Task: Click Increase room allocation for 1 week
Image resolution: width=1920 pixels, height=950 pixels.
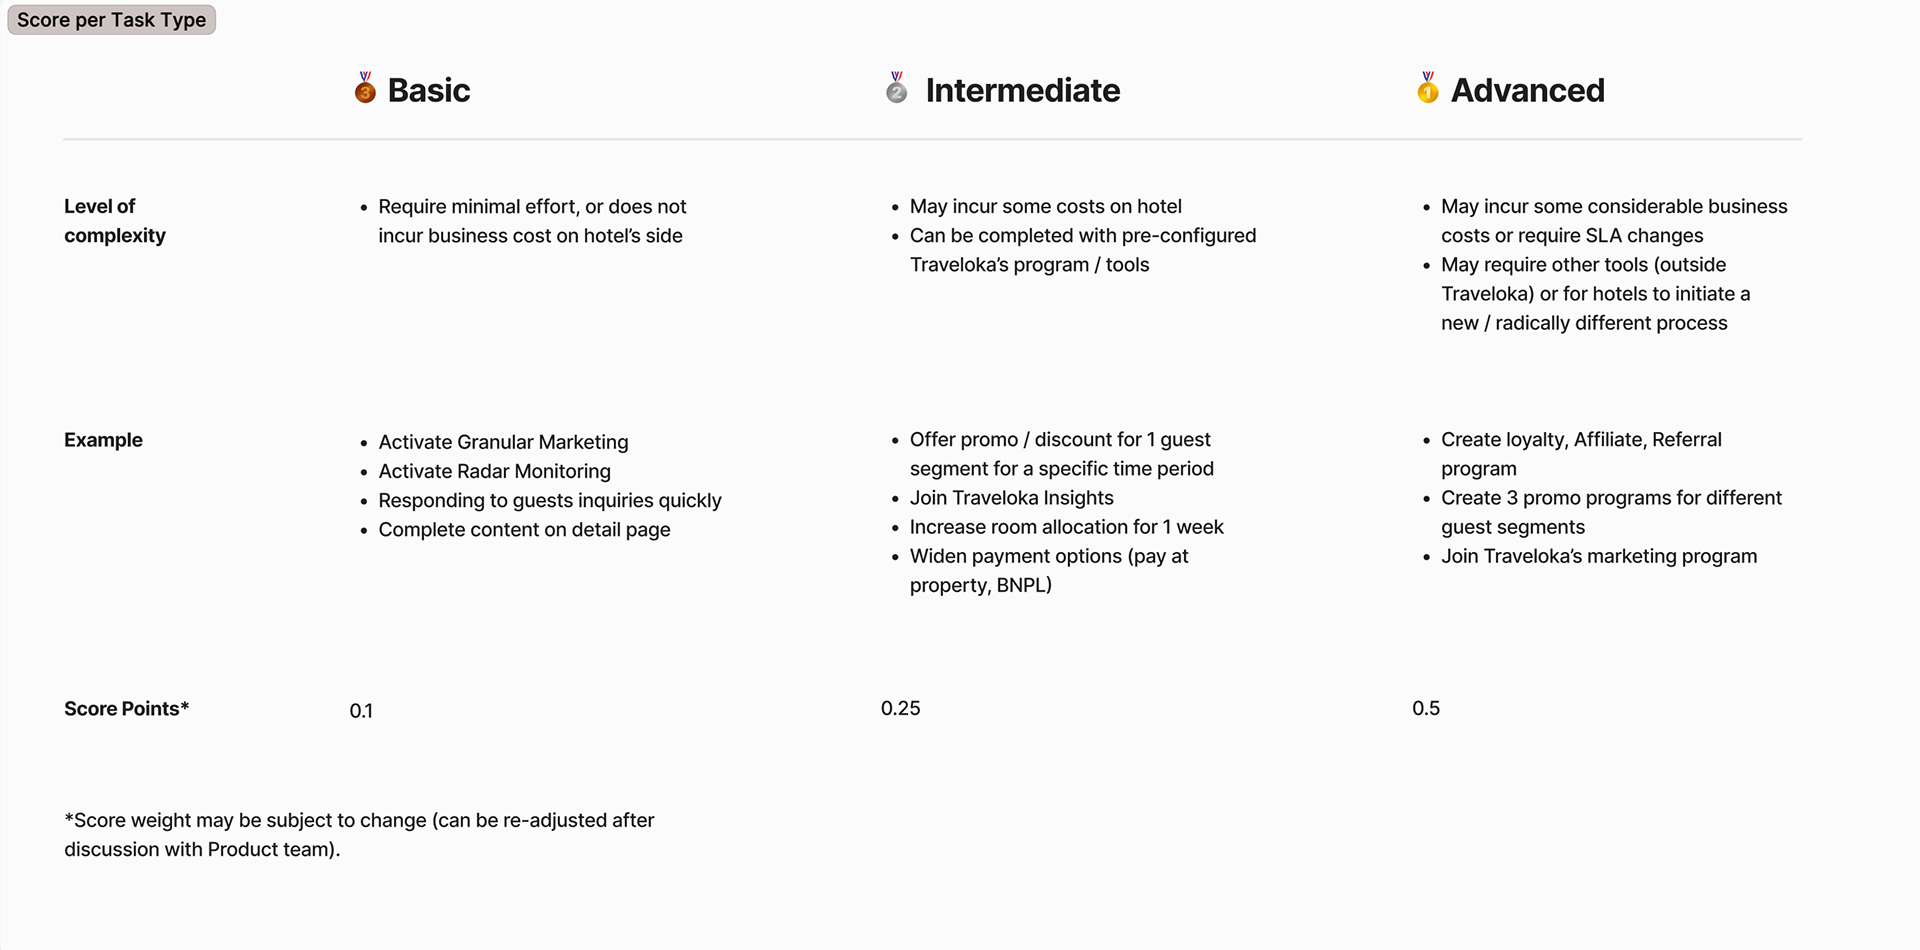Action: point(1066,527)
